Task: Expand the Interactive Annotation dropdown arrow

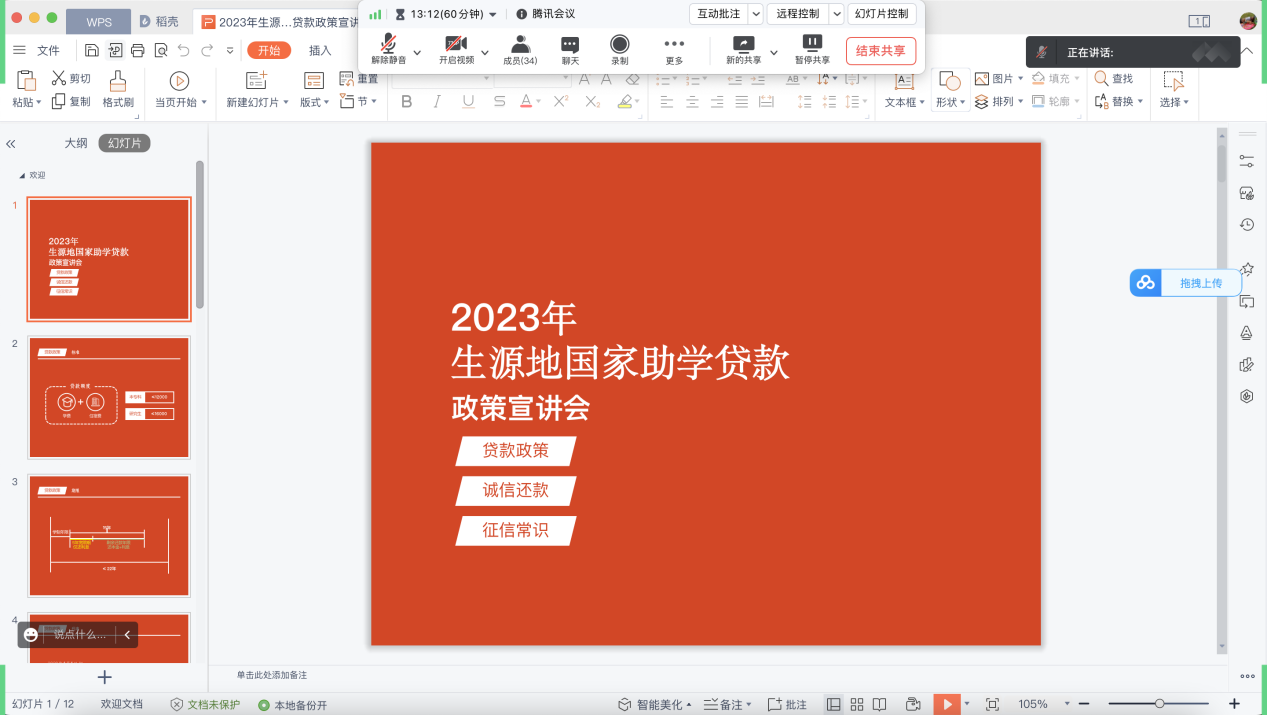Action: [x=756, y=14]
